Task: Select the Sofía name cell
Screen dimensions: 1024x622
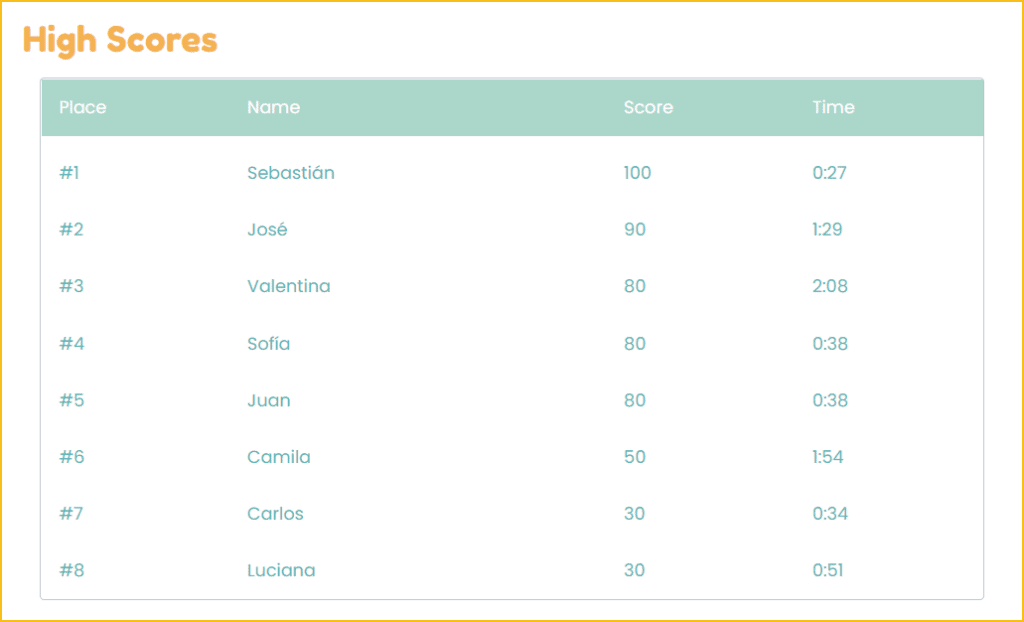Action: click(x=268, y=344)
